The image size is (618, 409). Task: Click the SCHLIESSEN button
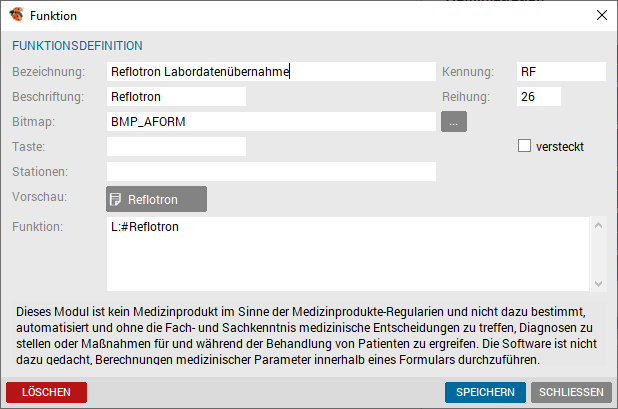click(571, 392)
